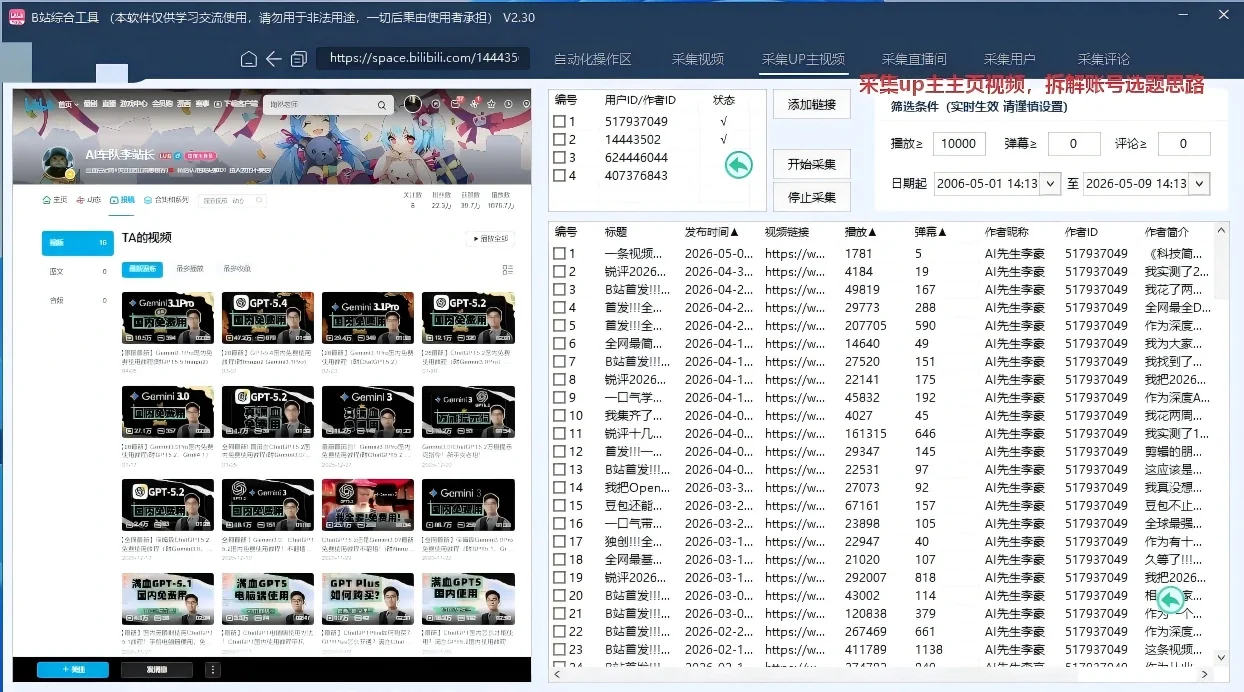Click the 播放≥ input field showing 10000
This screenshot has width=1244, height=692.
[959, 144]
